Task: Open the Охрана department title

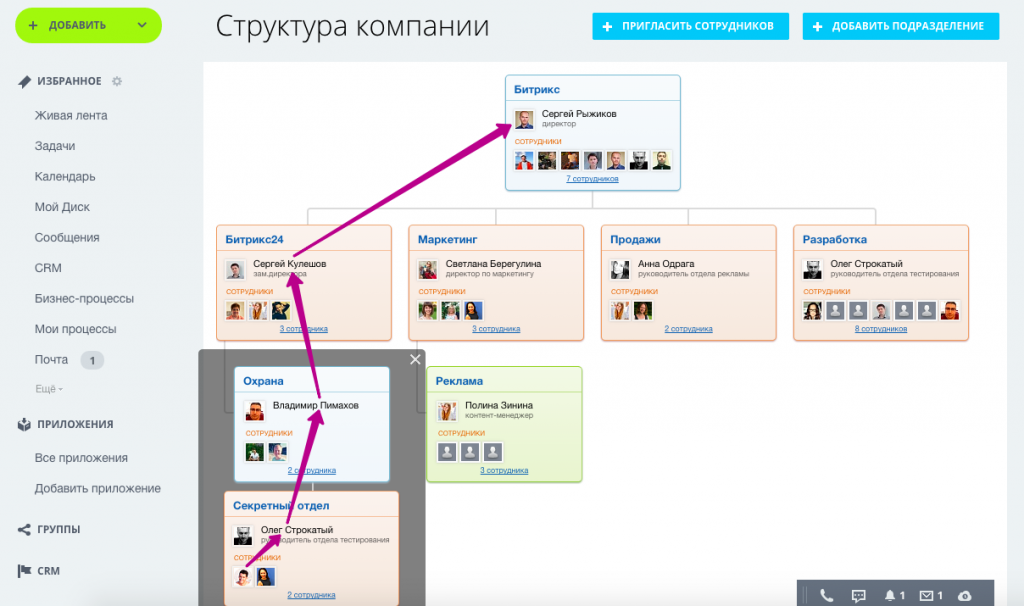Action: tap(263, 381)
